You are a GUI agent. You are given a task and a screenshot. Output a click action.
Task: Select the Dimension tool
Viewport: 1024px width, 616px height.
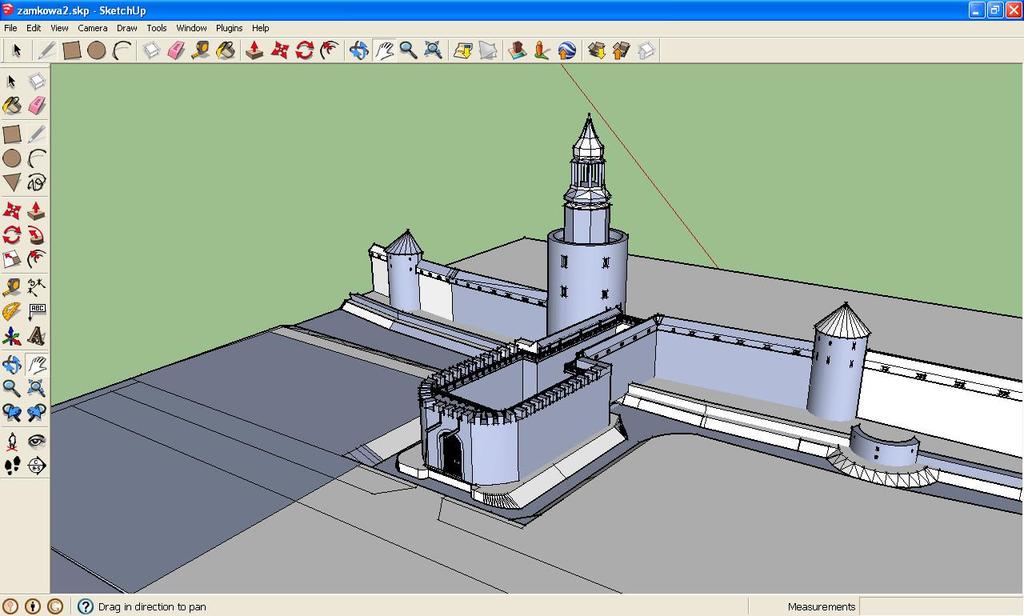[x=37, y=287]
